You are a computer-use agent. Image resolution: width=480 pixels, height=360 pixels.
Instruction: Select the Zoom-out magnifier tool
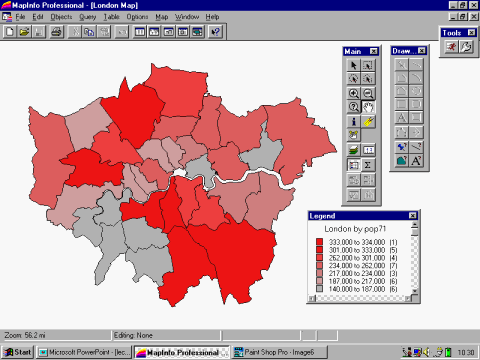pyautogui.click(x=368, y=93)
